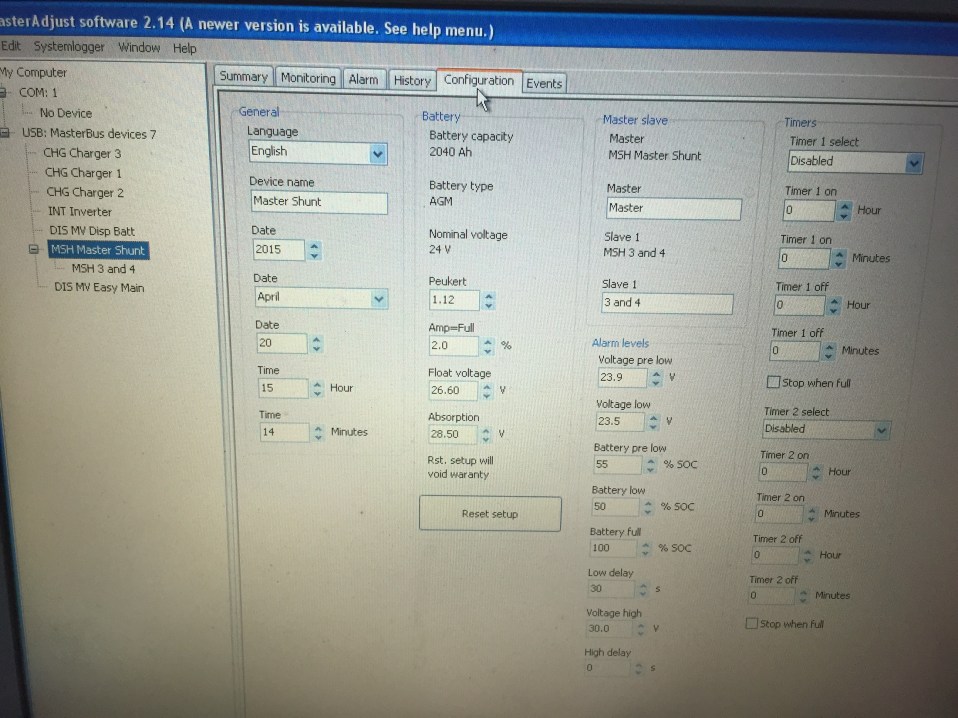Image resolution: width=958 pixels, height=718 pixels.
Task: Adjust the Peukert value stepper
Action: (487, 301)
